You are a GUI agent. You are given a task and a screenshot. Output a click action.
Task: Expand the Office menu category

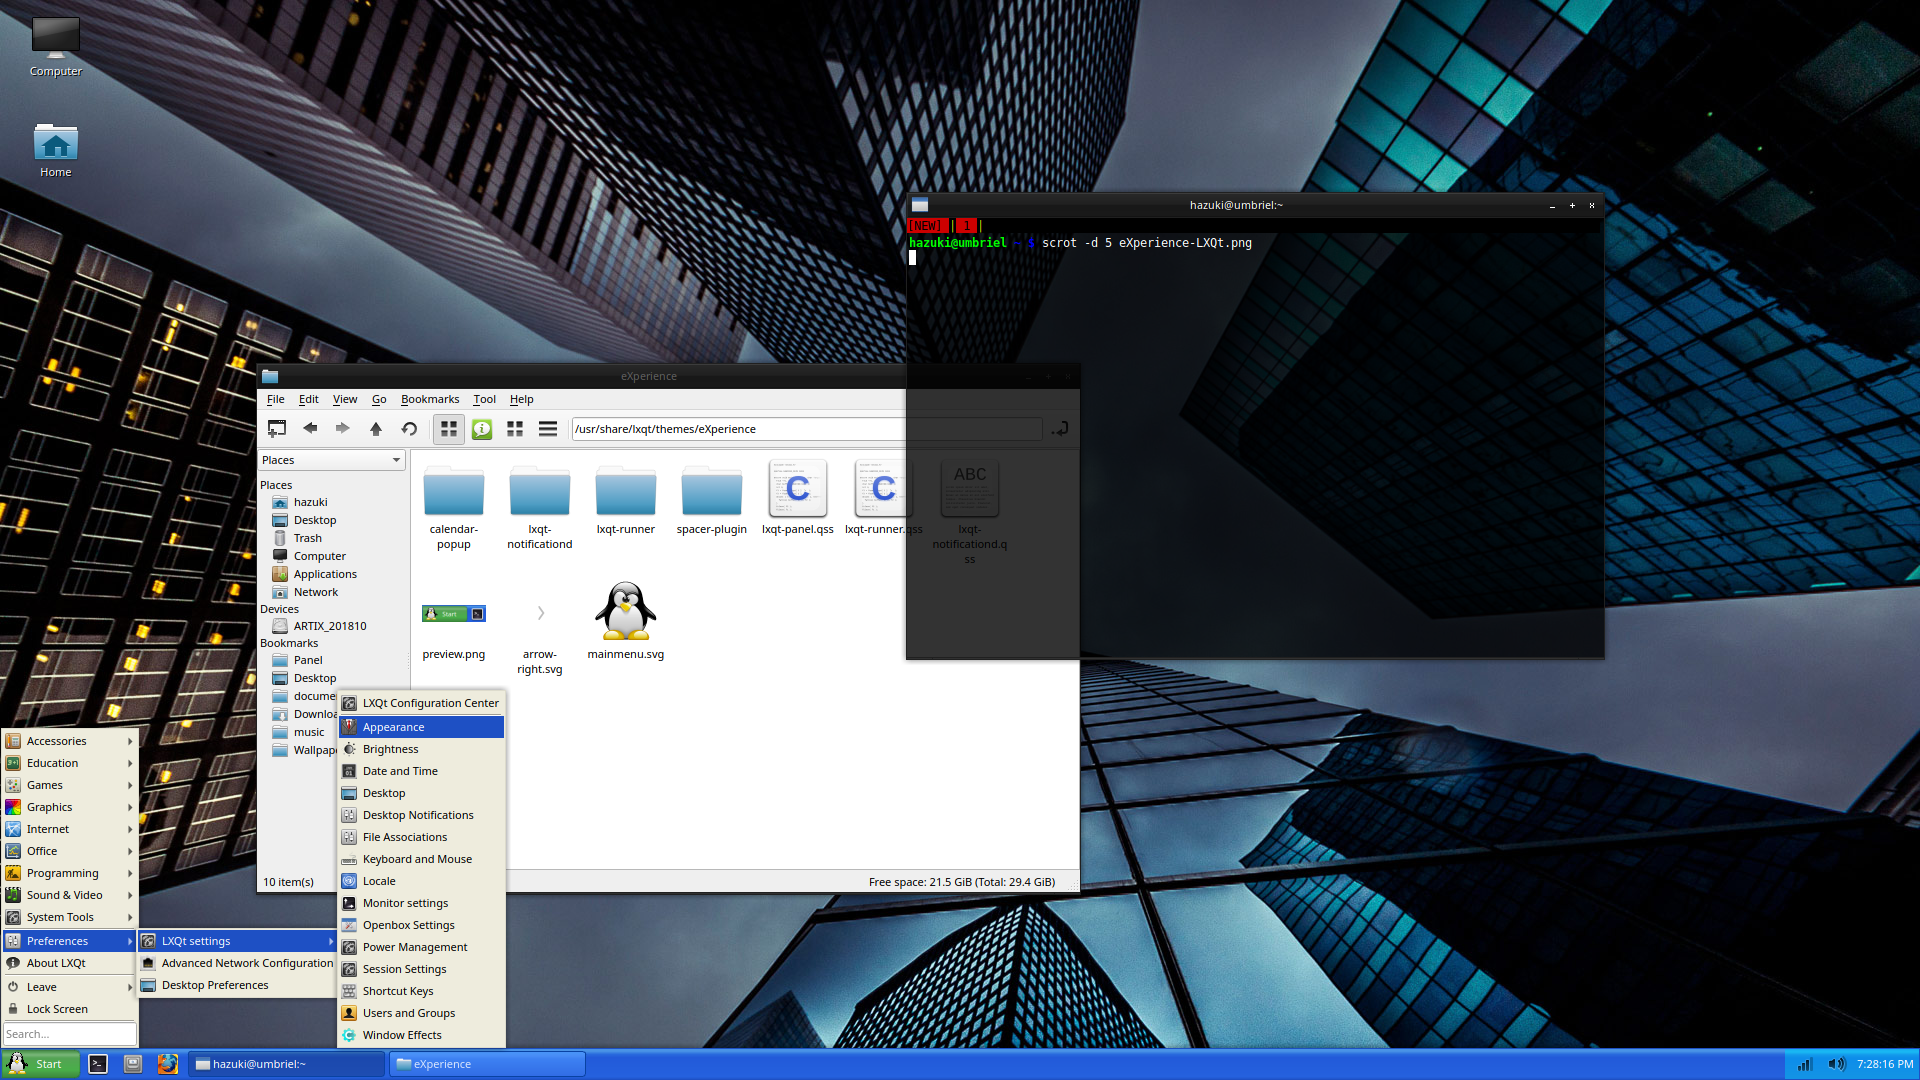click(69, 851)
